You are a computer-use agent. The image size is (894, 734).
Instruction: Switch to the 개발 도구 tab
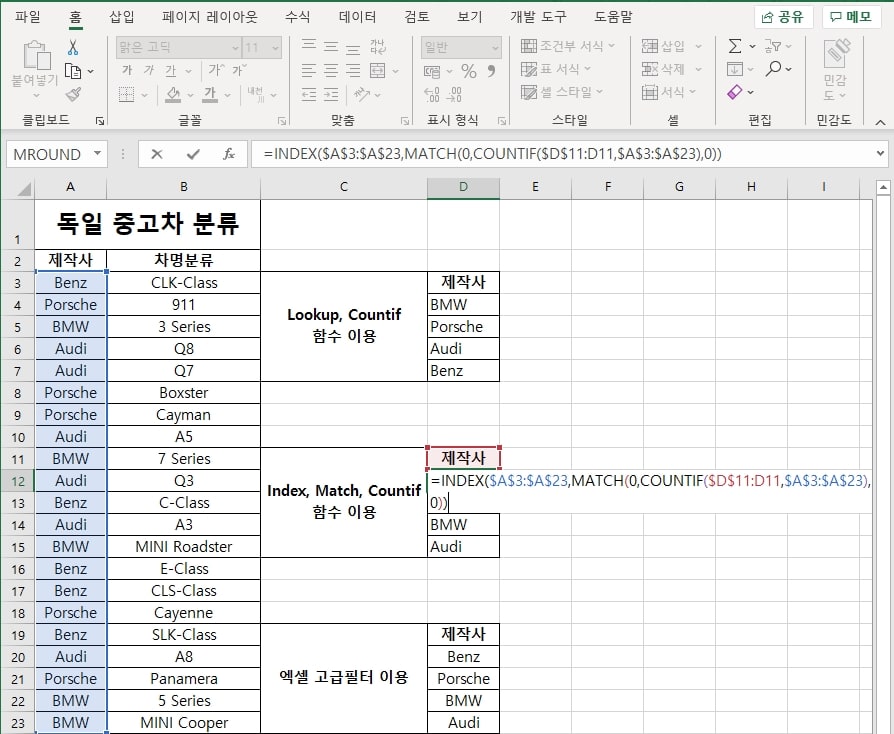click(x=538, y=17)
